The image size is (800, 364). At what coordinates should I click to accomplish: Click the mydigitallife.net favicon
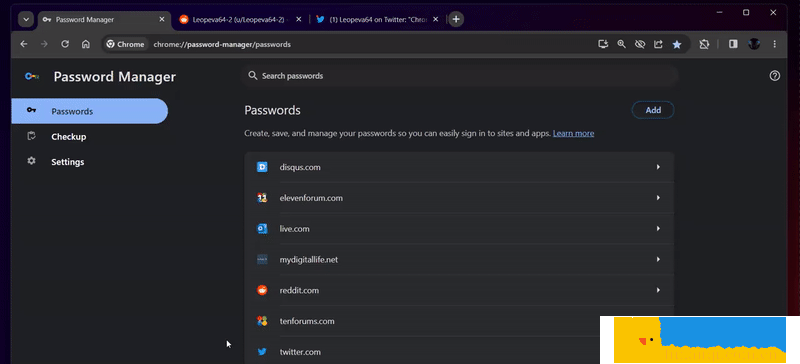262,259
